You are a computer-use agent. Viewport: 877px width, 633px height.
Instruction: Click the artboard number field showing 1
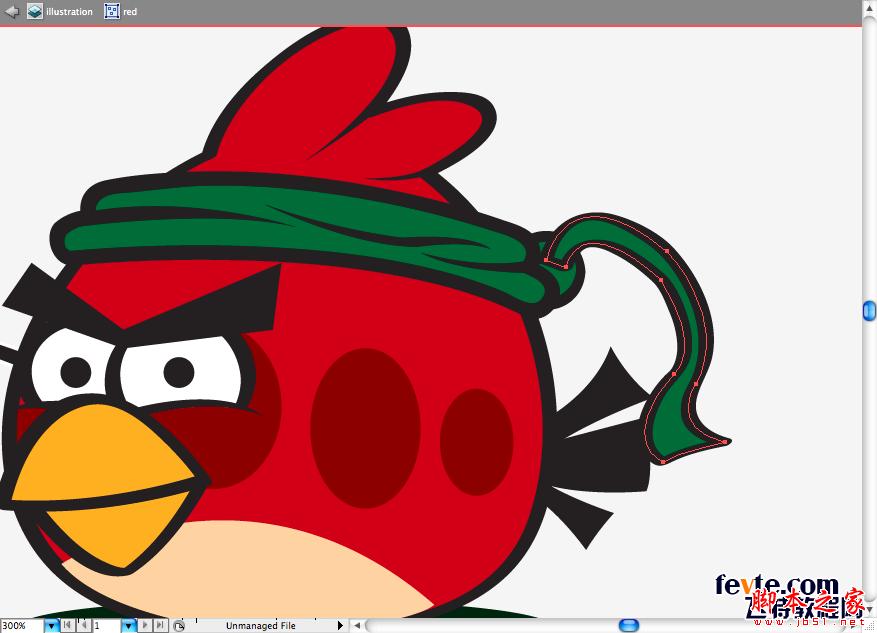(x=106, y=626)
